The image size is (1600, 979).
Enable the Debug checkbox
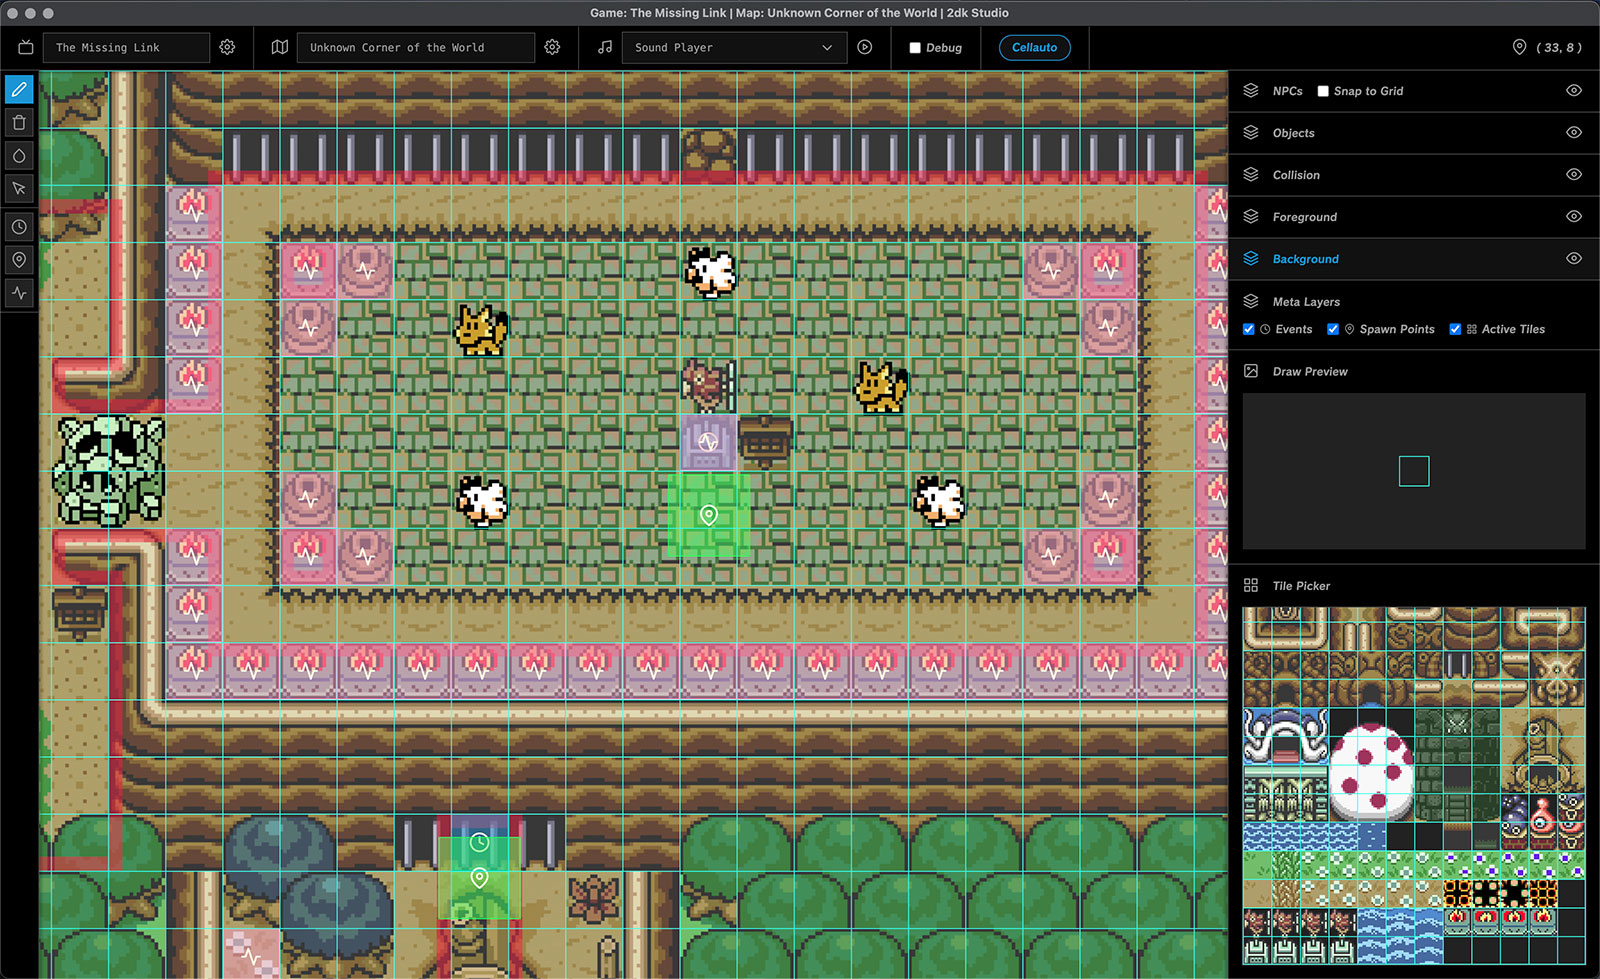coord(915,48)
